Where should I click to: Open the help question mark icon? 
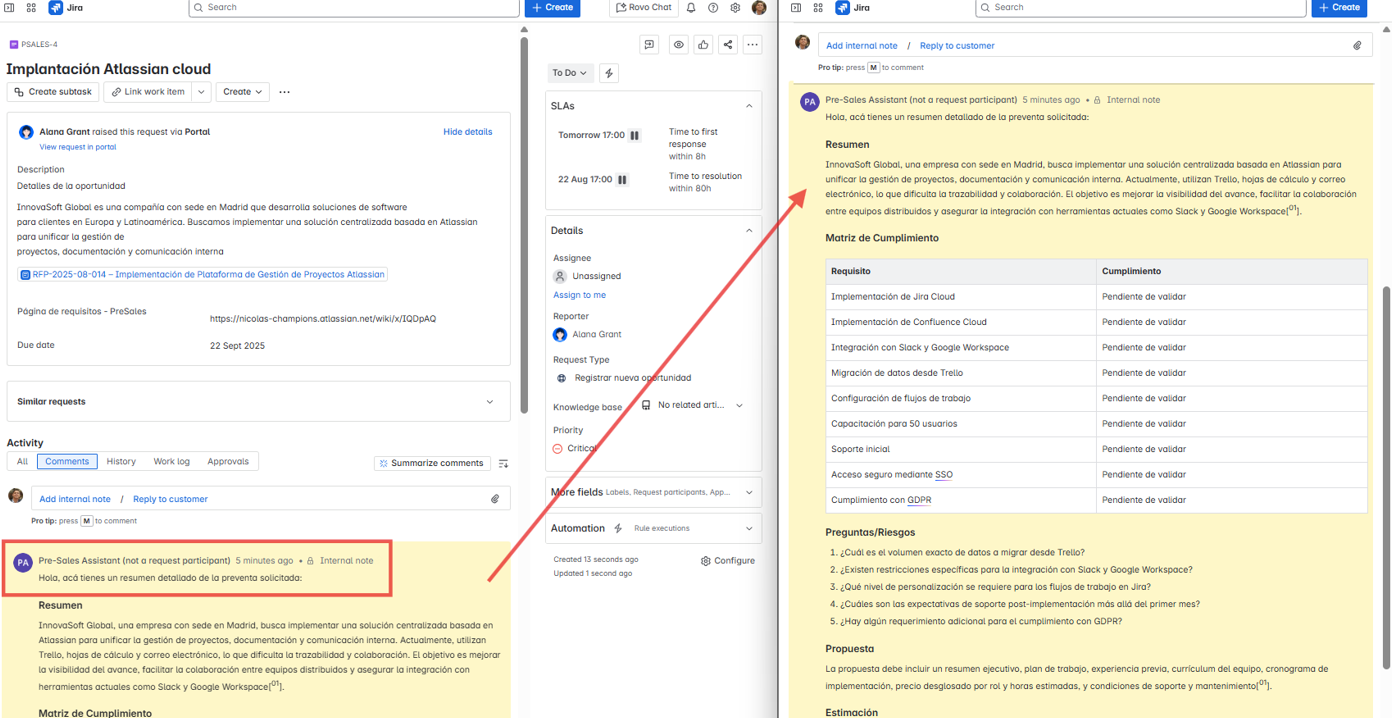point(713,8)
